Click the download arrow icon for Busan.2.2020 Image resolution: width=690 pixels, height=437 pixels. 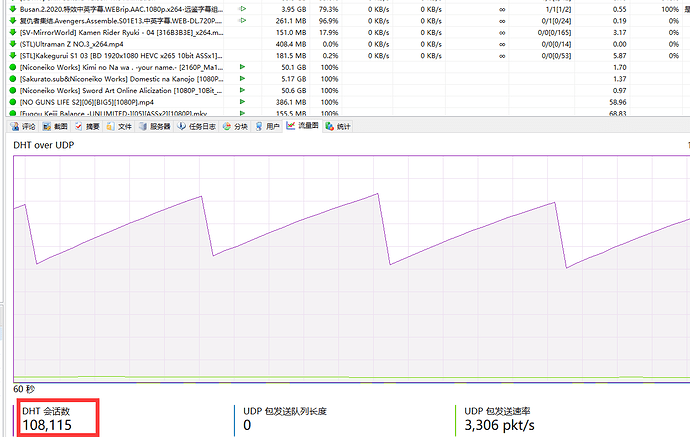[x=13, y=9]
